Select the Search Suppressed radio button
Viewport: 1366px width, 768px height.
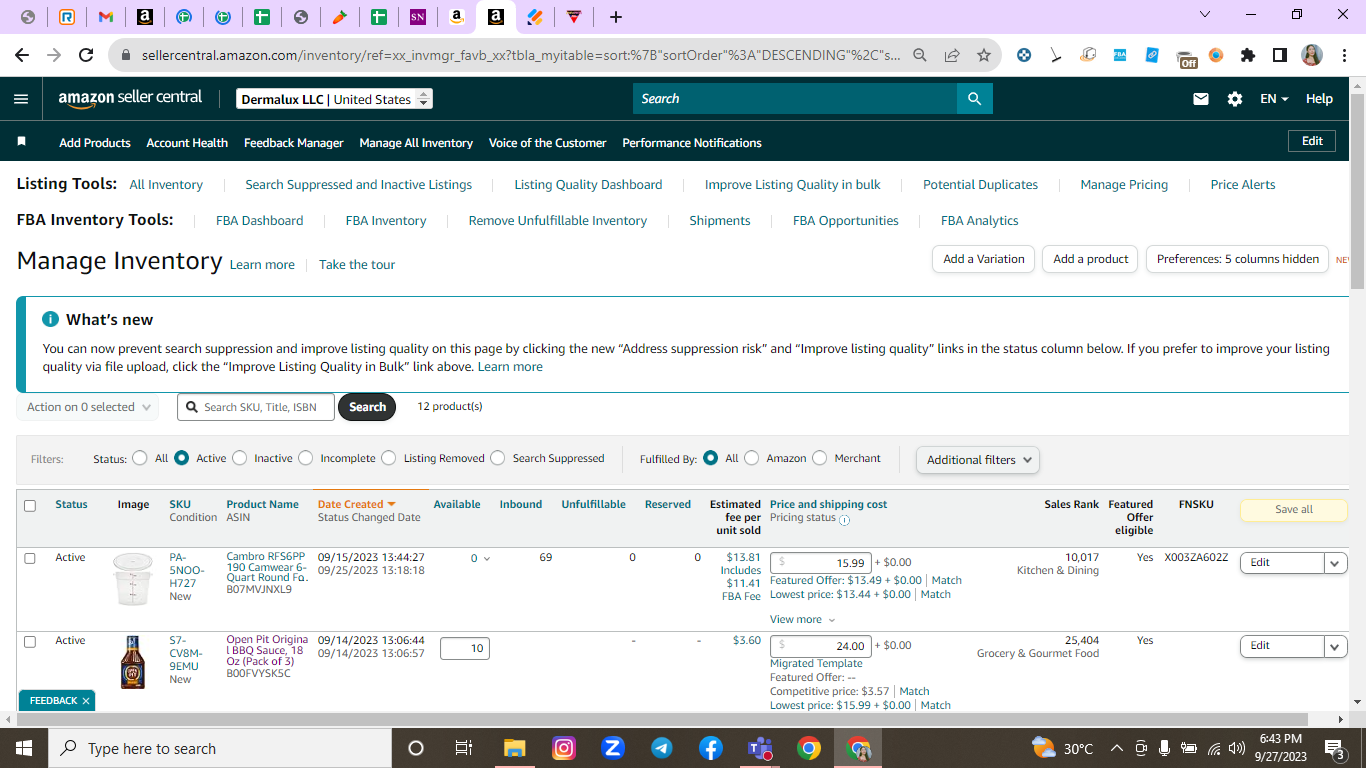point(498,458)
